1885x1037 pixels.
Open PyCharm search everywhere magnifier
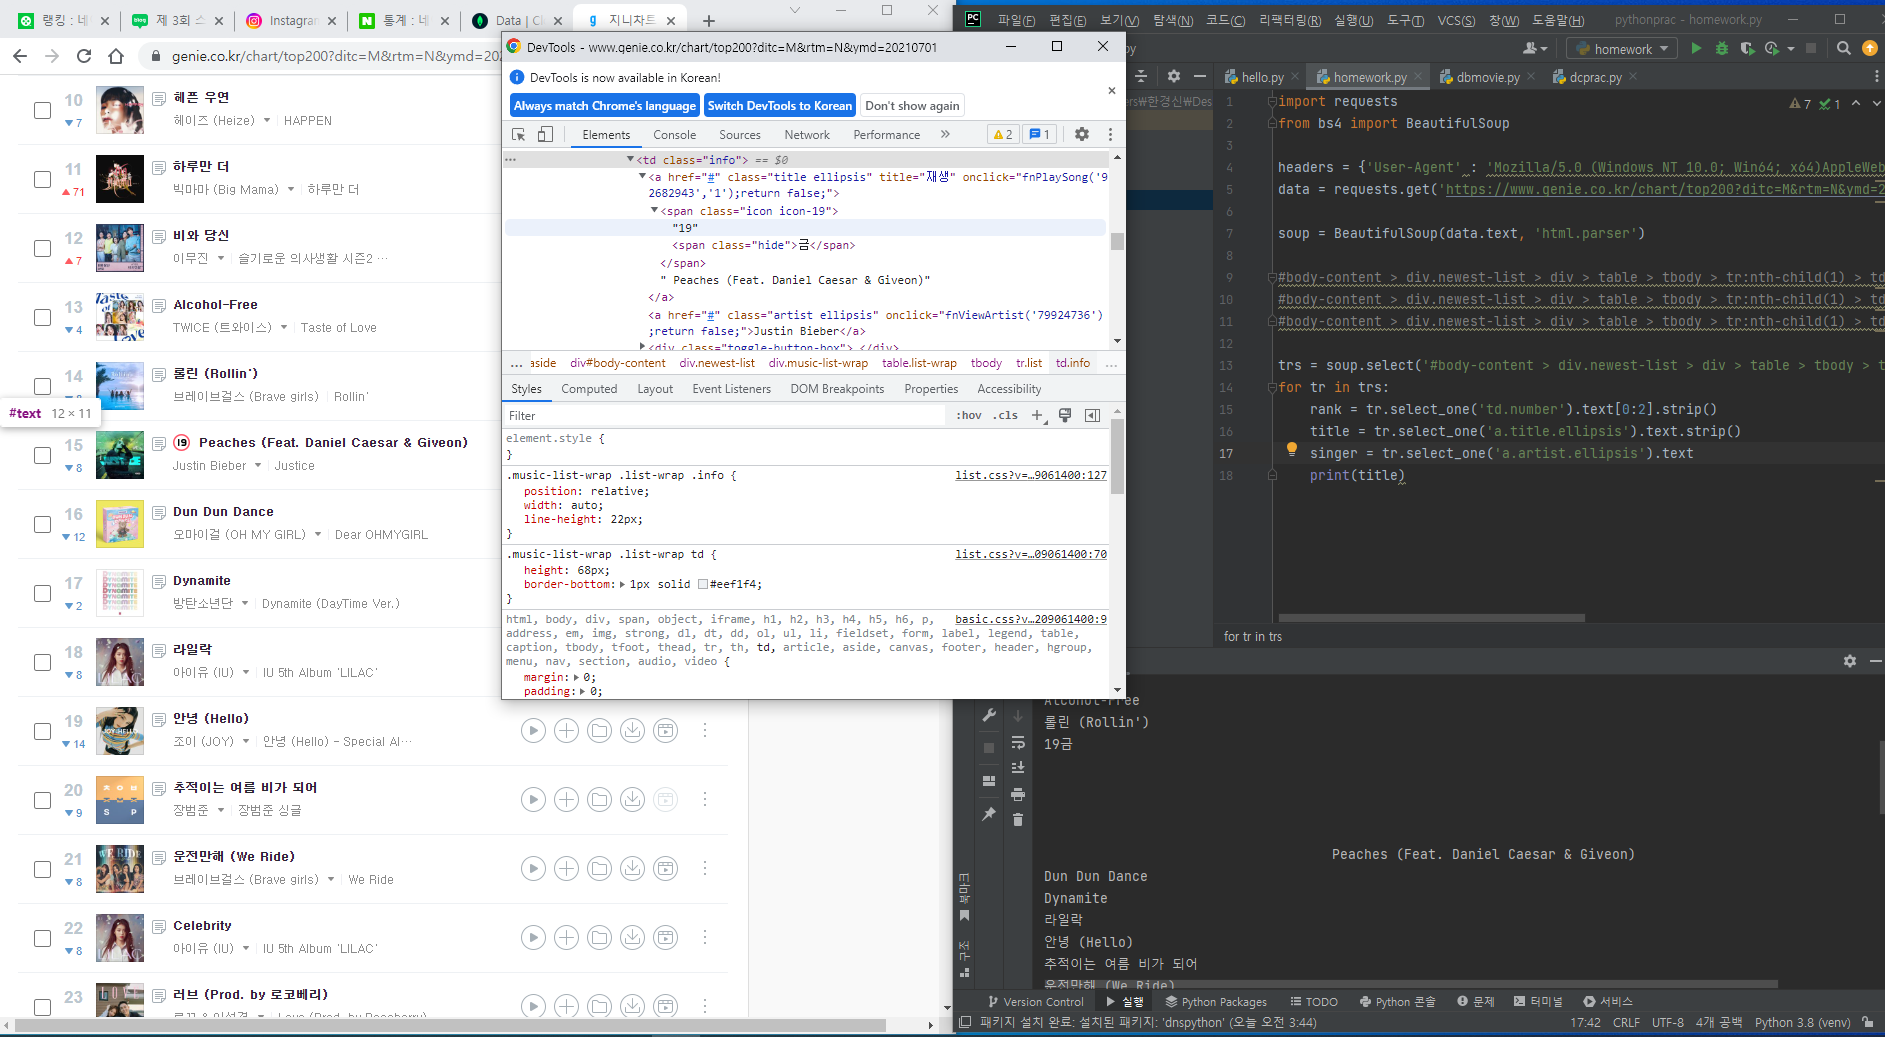(1844, 48)
